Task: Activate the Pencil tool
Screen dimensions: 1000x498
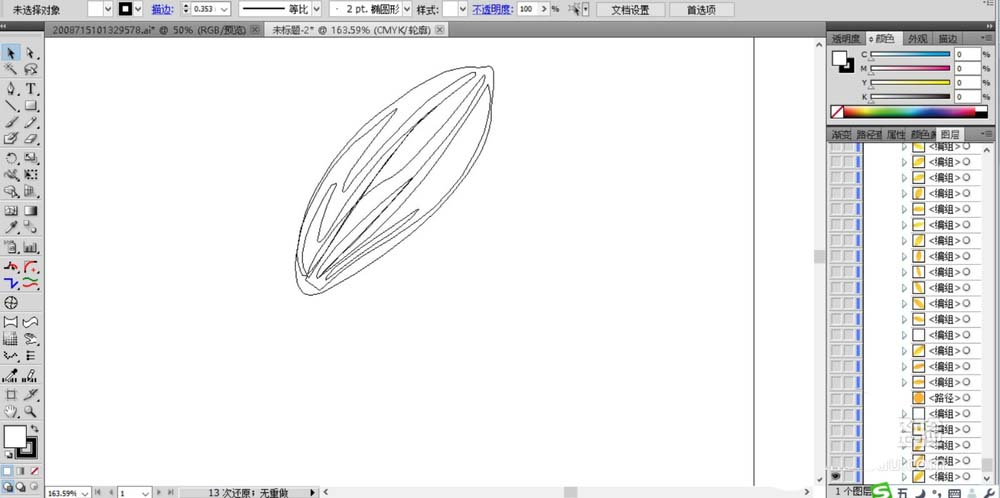Action: tap(30, 122)
